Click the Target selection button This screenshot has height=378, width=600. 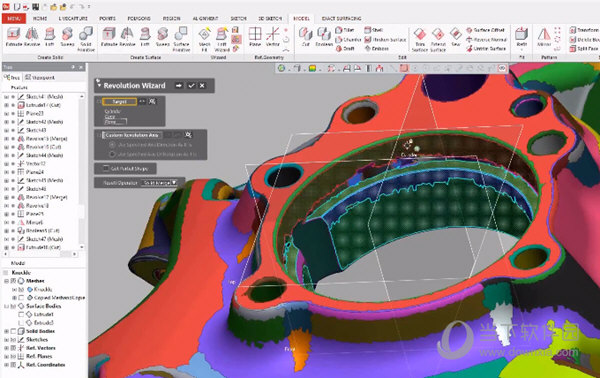coord(119,101)
